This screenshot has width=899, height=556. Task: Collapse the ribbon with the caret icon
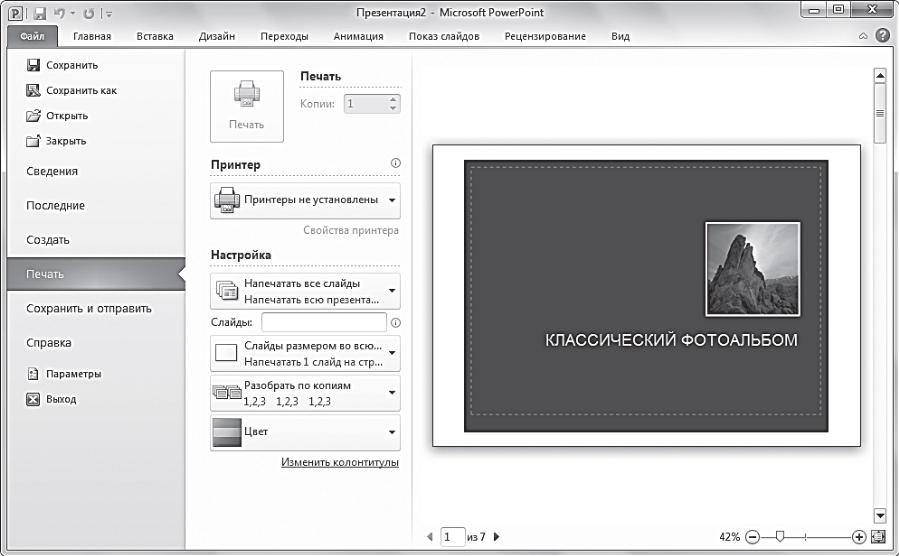click(x=863, y=36)
